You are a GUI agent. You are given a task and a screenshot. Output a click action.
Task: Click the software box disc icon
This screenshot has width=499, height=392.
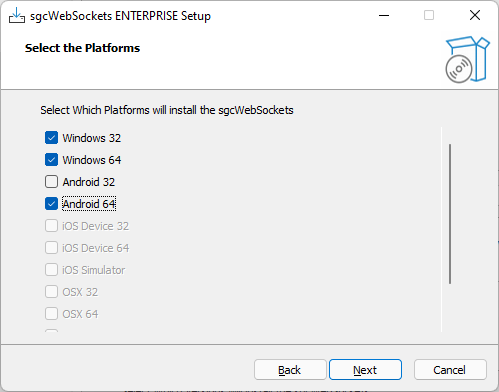467,60
